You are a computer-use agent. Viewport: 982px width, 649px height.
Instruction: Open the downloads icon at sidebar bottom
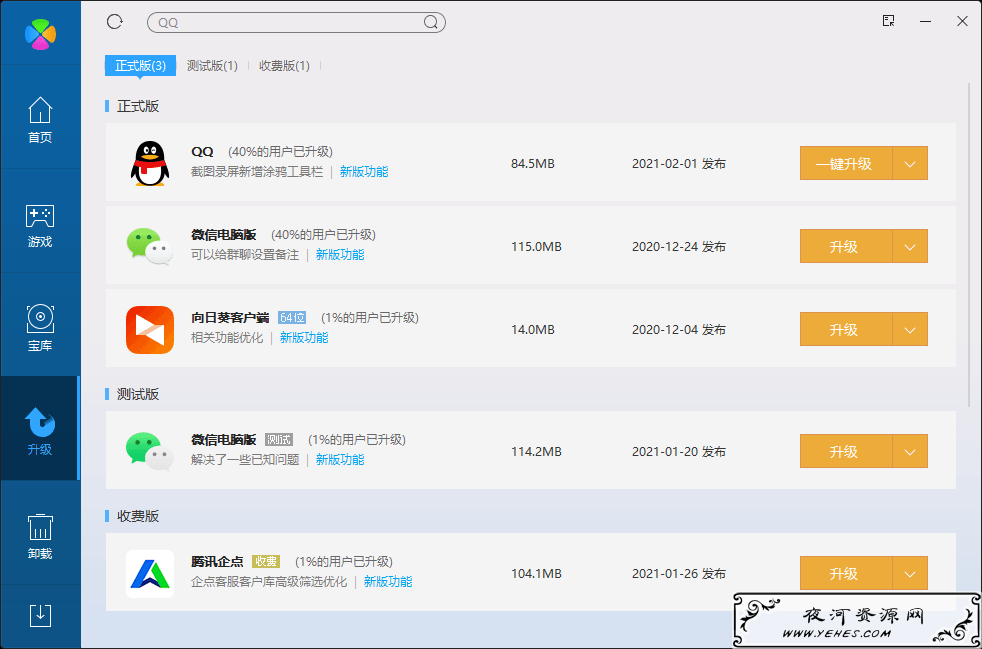[x=40, y=616]
